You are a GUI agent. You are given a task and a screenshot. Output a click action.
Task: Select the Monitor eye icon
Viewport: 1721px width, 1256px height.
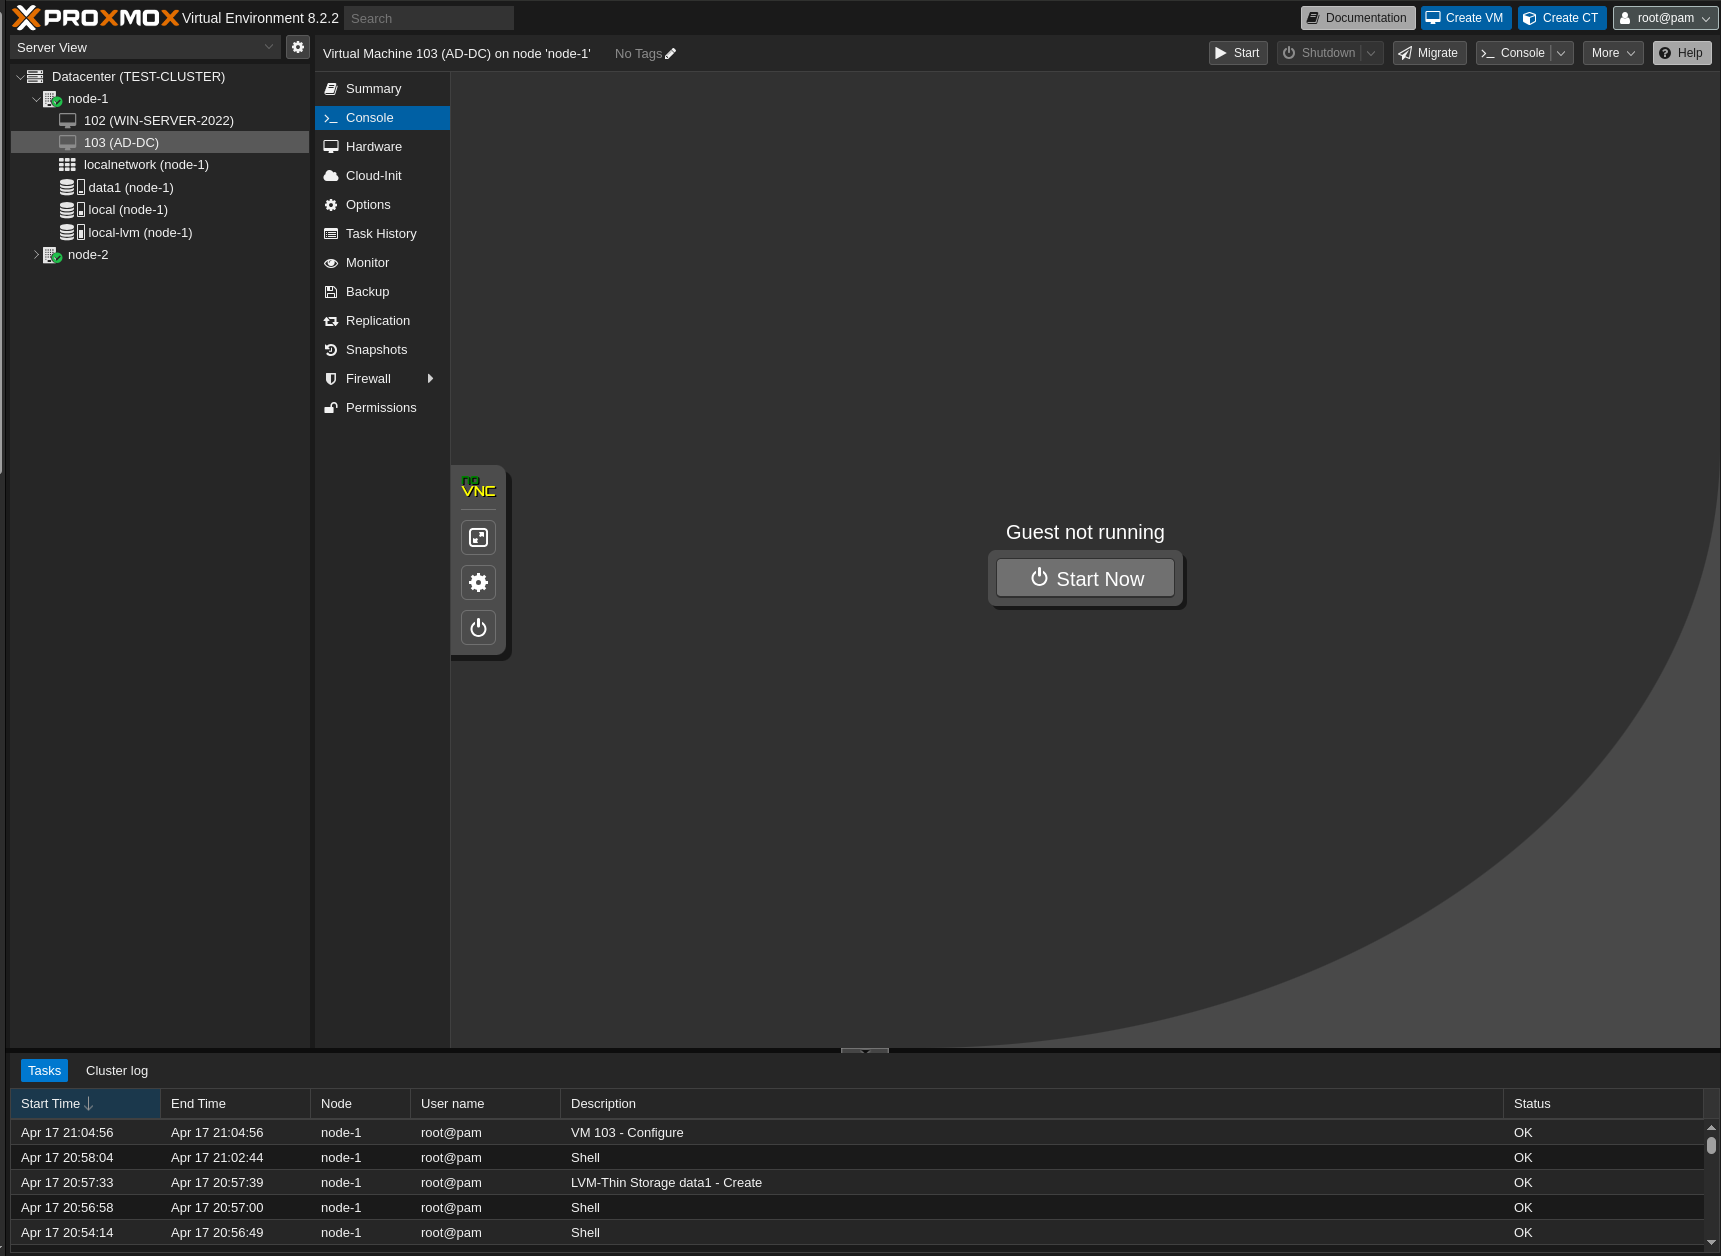click(331, 263)
